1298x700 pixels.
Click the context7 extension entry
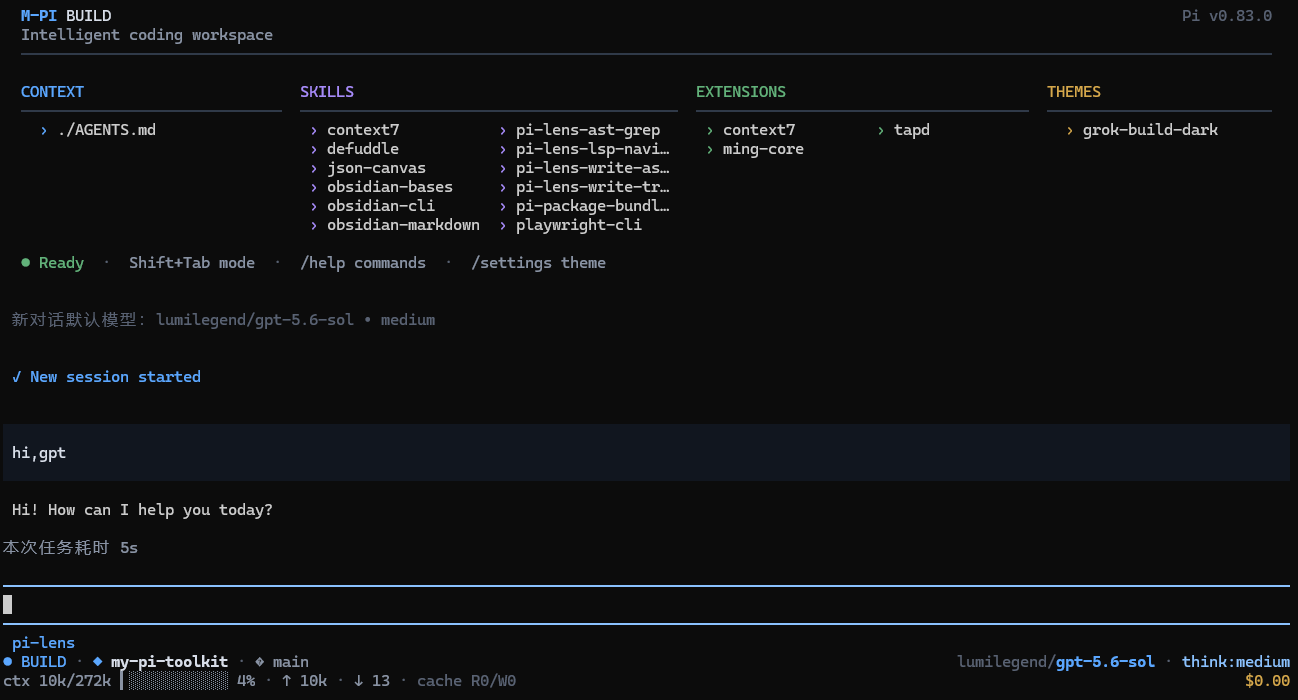click(x=759, y=130)
